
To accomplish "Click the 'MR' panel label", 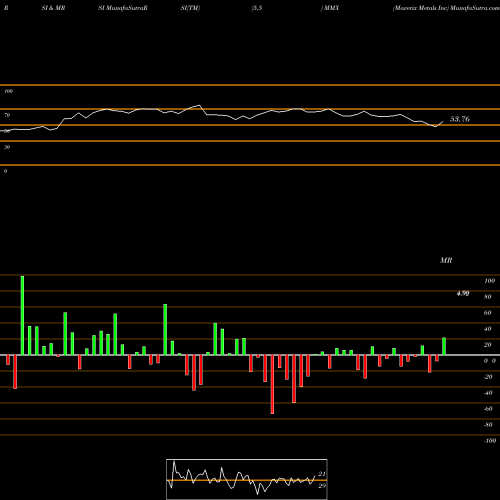I will click(446, 260).
